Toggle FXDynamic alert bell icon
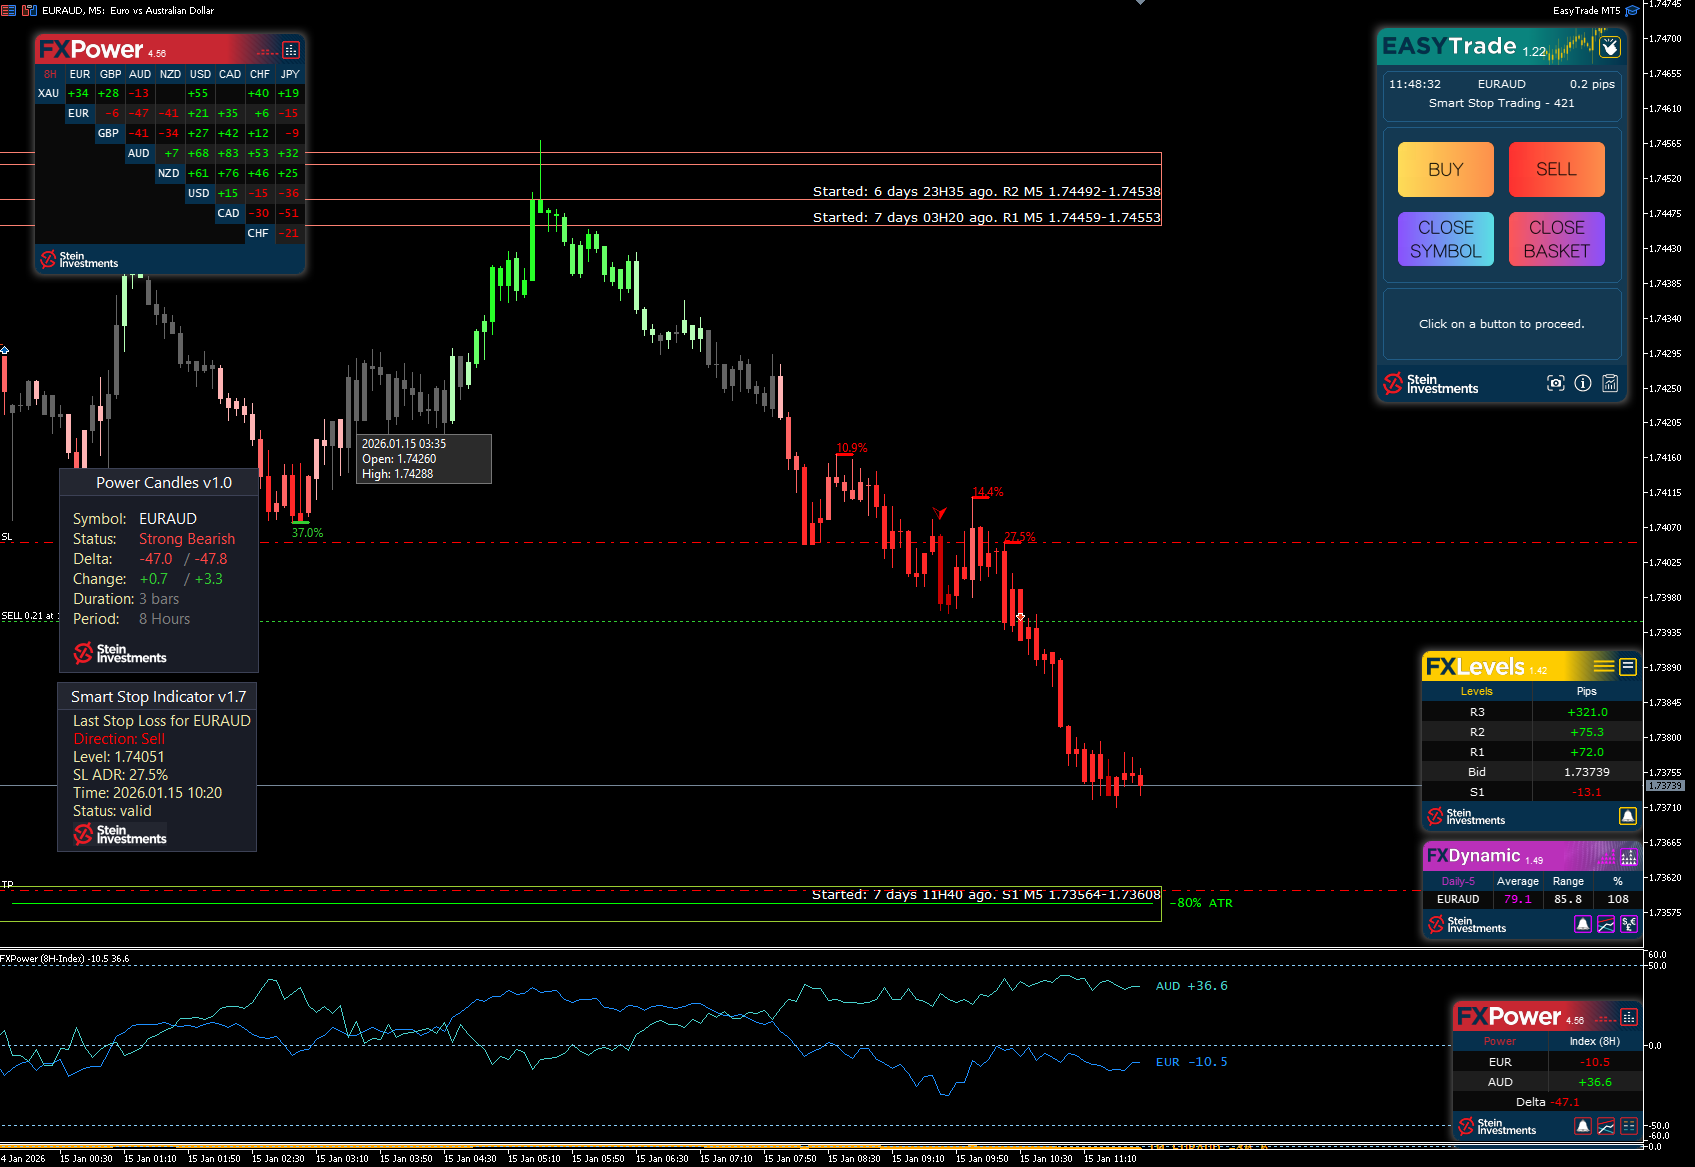Image resolution: width=1695 pixels, height=1167 pixels. 1582,925
